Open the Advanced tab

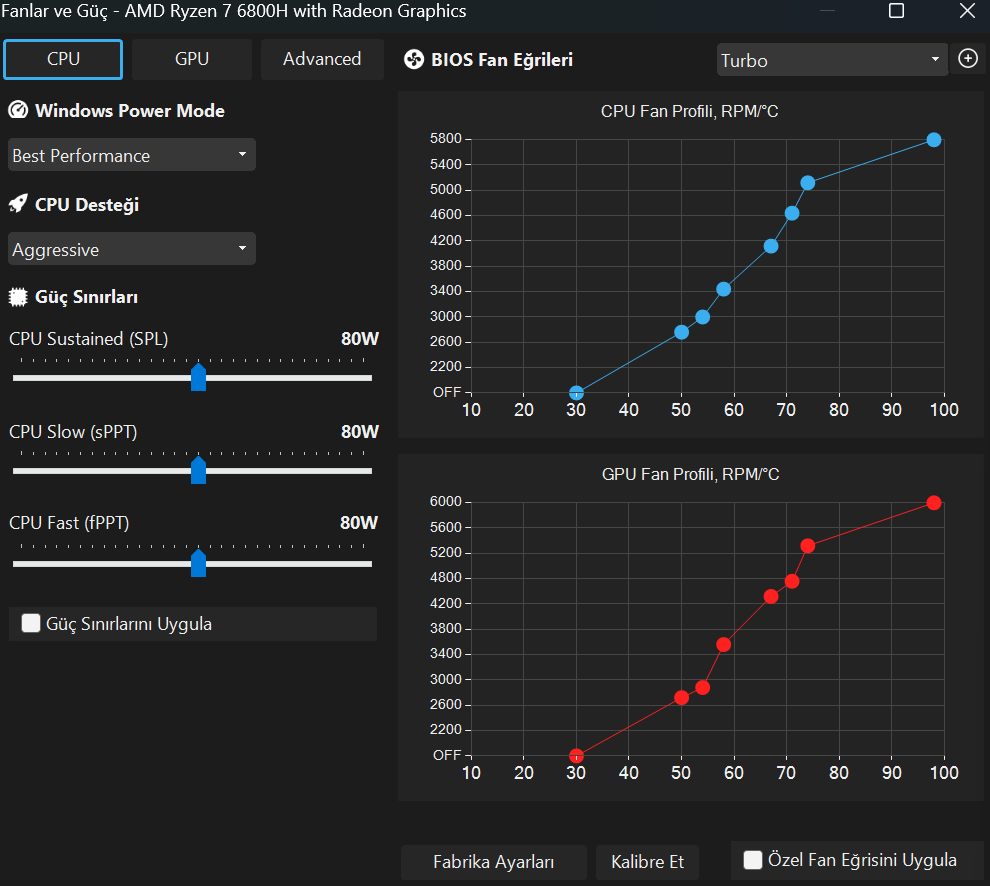point(322,59)
